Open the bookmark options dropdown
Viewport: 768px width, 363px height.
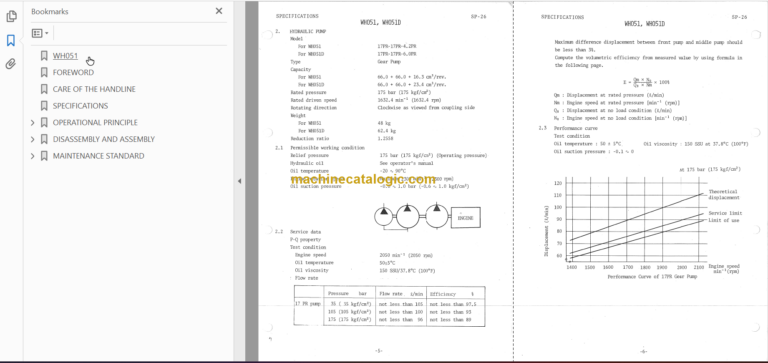[40, 33]
